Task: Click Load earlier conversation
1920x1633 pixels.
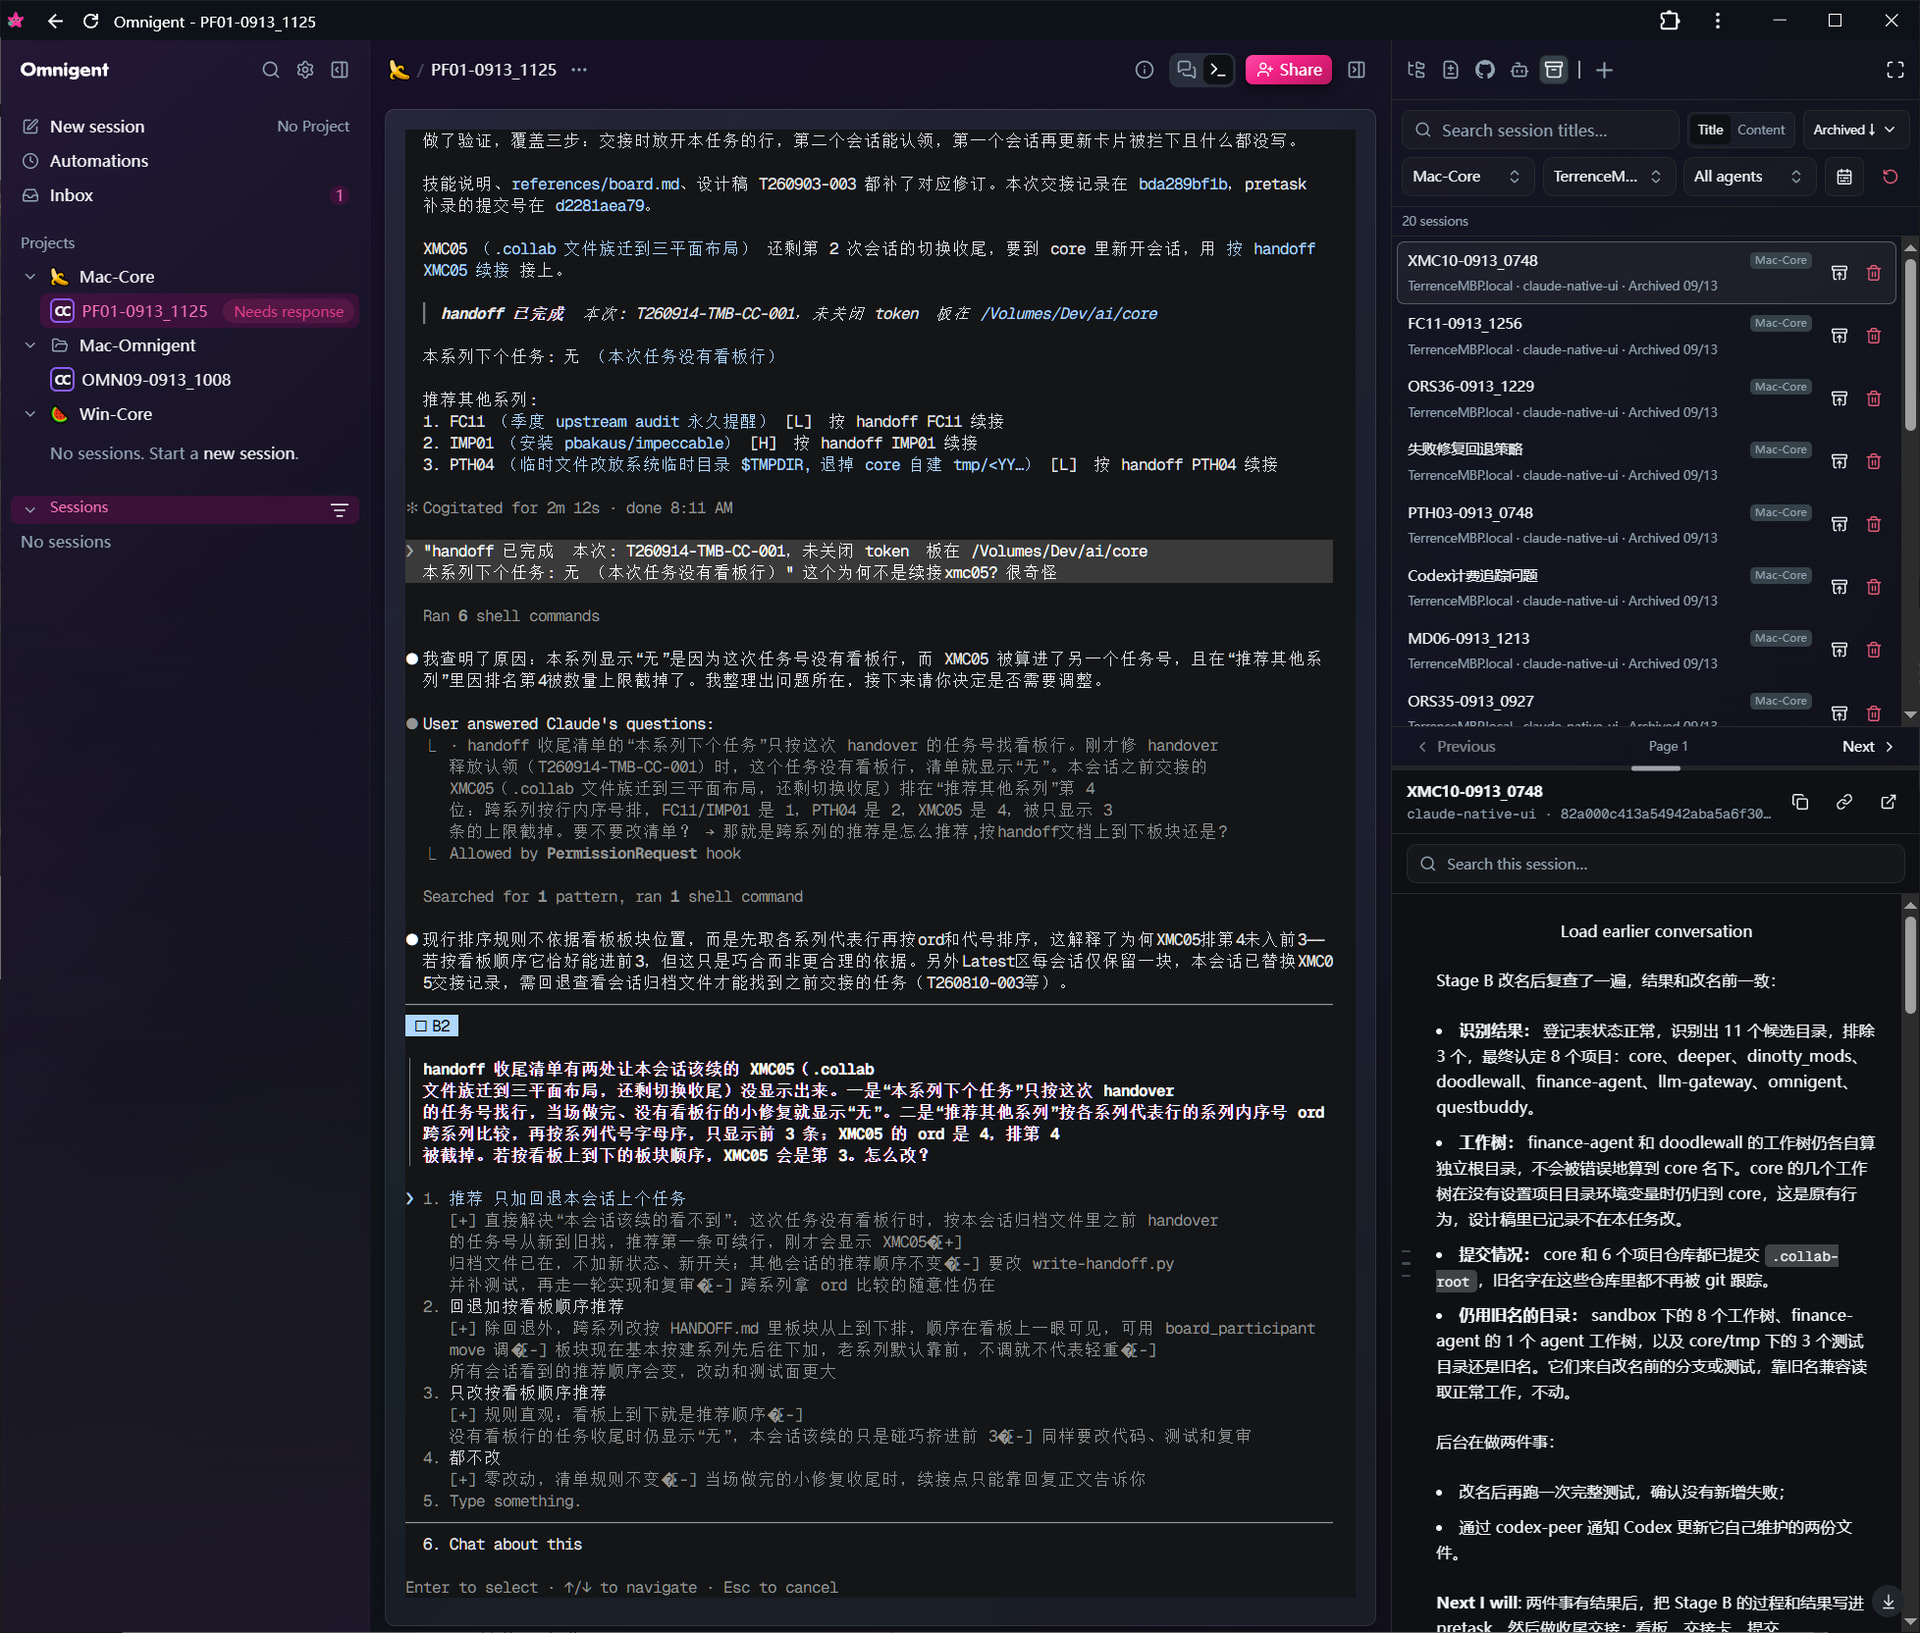Action: 1655,931
